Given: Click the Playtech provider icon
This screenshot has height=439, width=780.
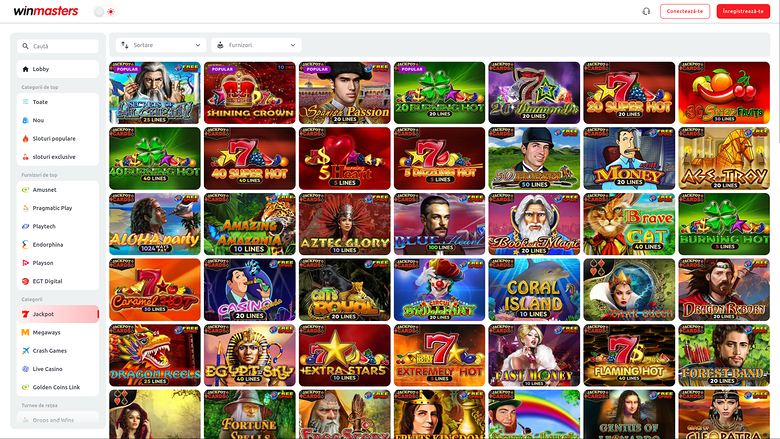Looking at the screenshot, I should click(25, 226).
